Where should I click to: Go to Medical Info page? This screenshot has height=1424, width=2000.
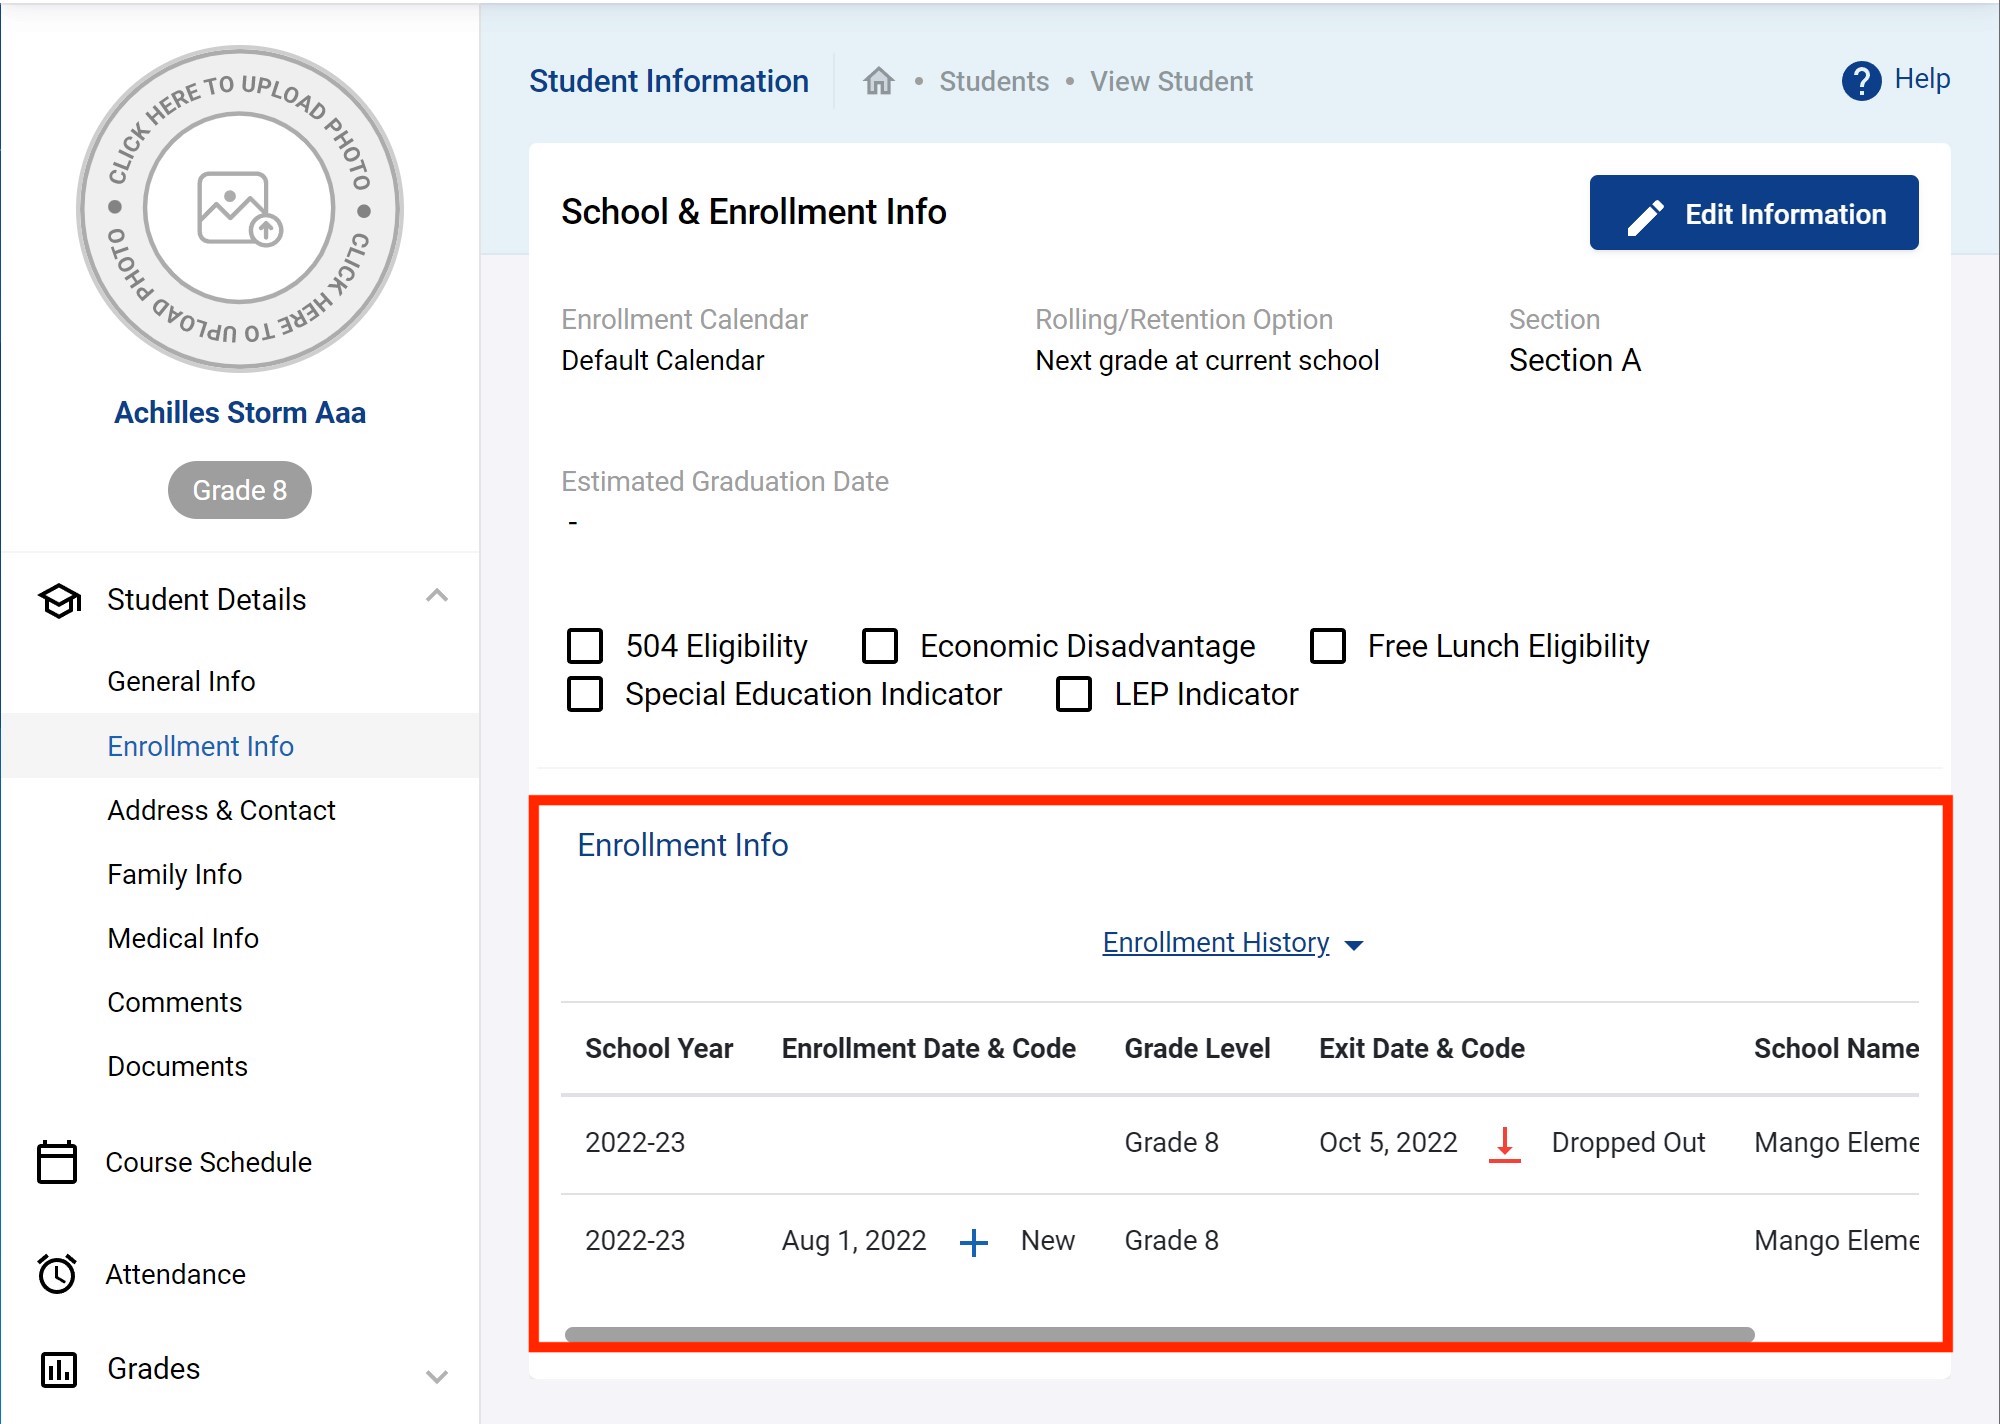tap(183, 938)
